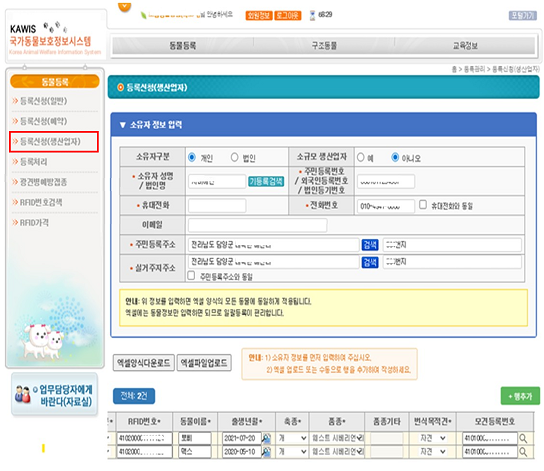Open 교육정보 top navigation menu
This screenshot has width=544, height=471.
click(x=465, y=45)
